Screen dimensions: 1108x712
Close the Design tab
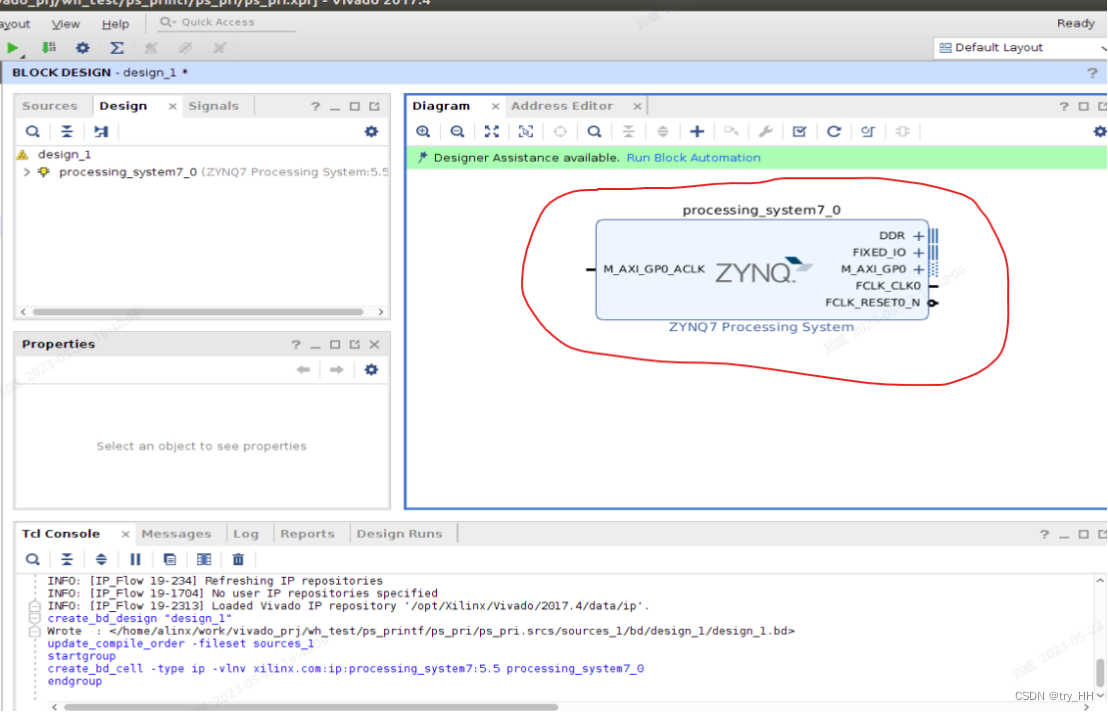(172, 106)
